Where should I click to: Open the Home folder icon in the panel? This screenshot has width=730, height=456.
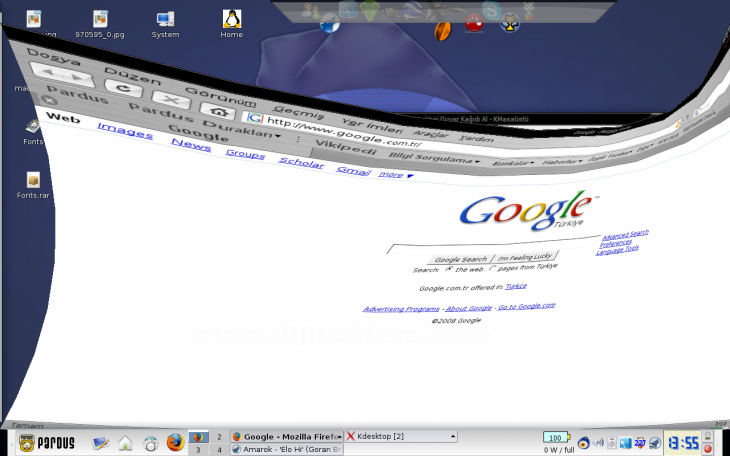pos(126,443)
